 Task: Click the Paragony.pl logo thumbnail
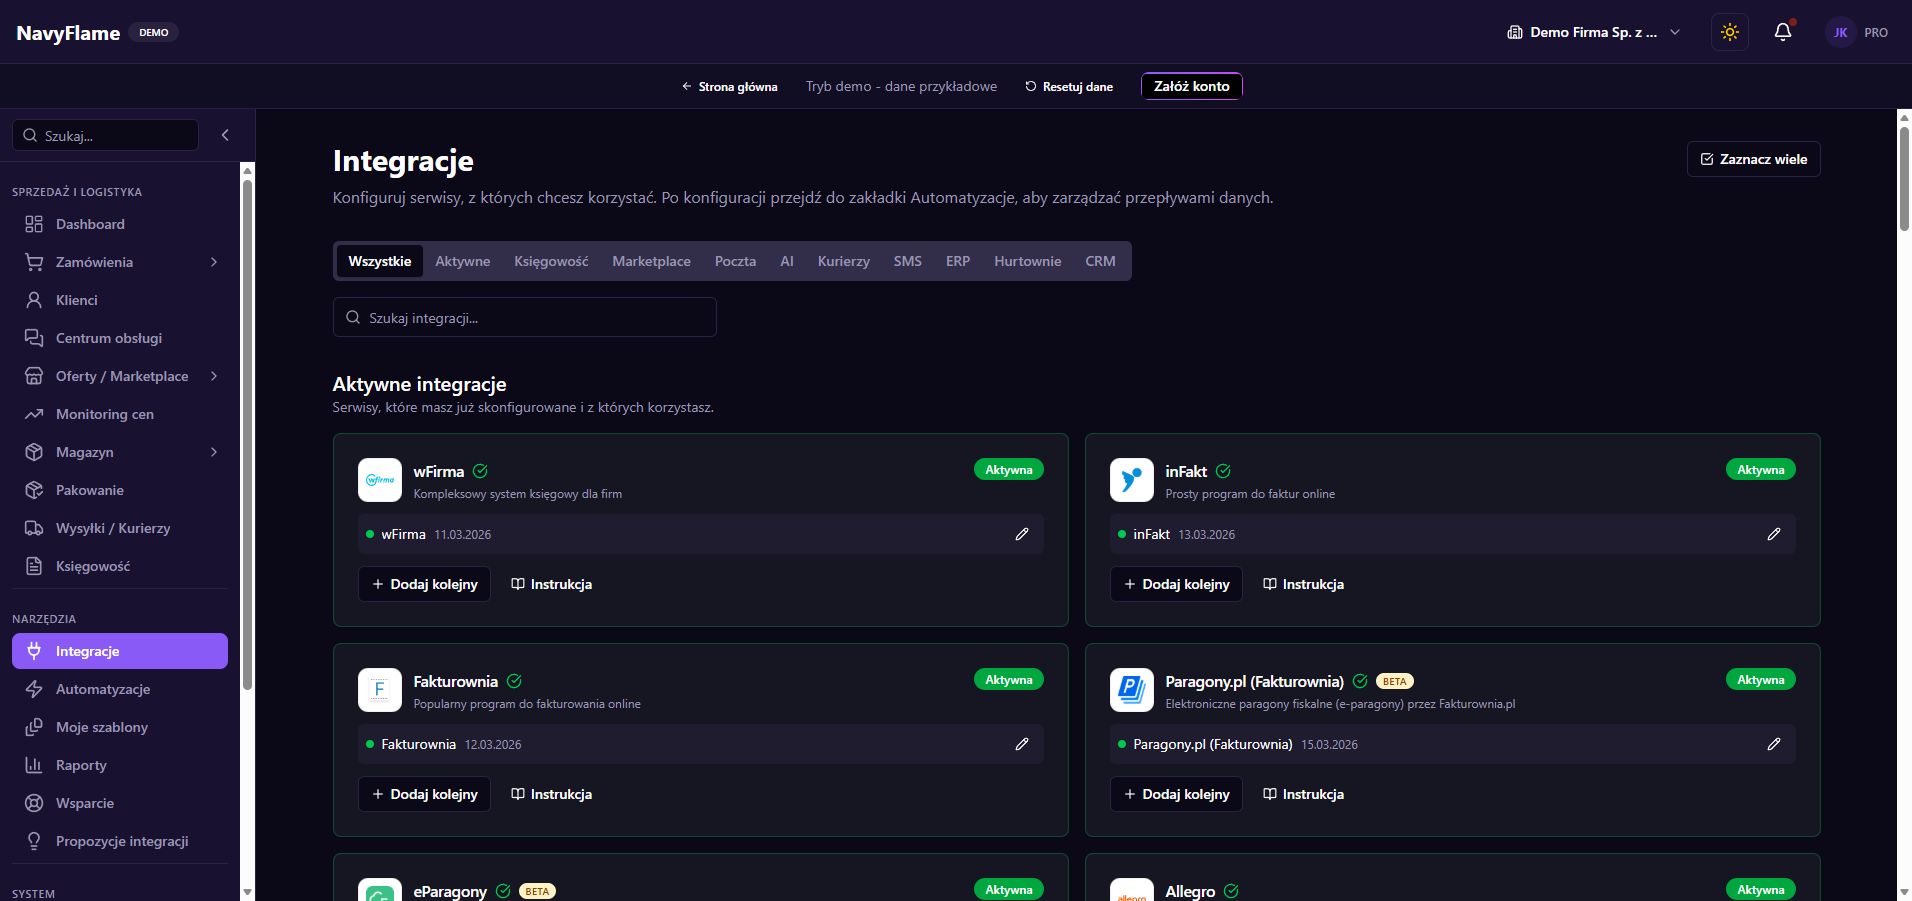[x=1132, y=690]
